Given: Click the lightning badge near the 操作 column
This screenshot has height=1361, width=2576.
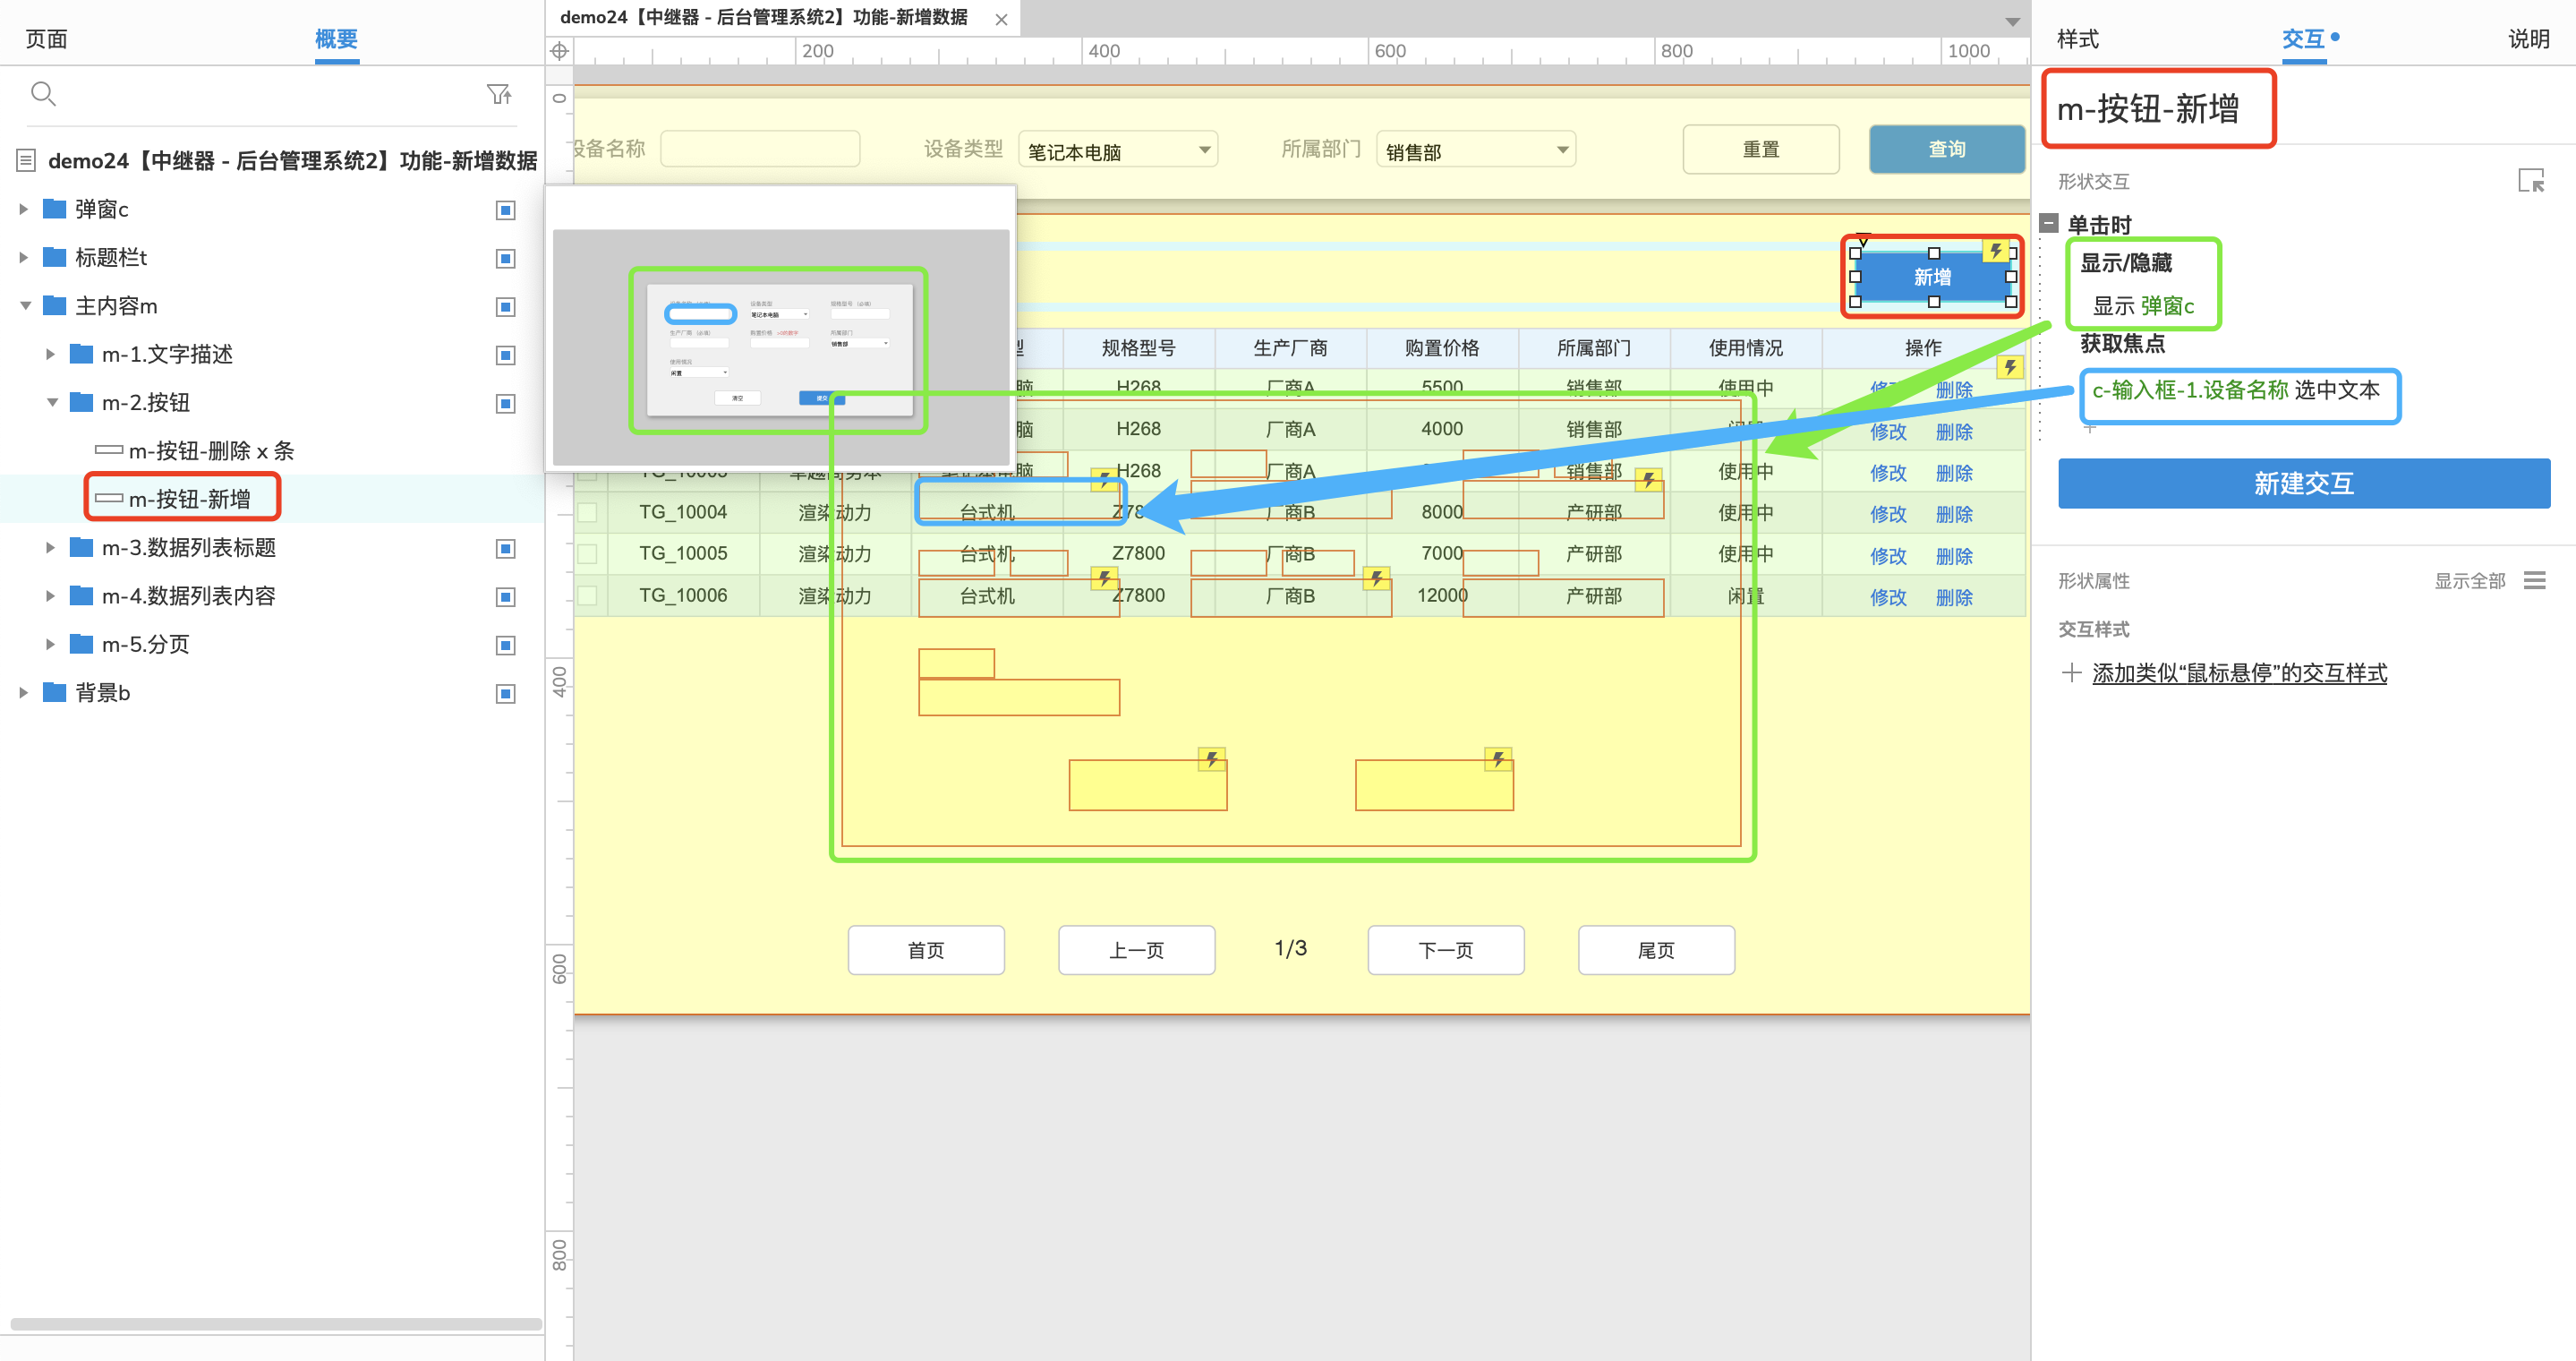Looking at the screenshot, I should [2009, 367].
